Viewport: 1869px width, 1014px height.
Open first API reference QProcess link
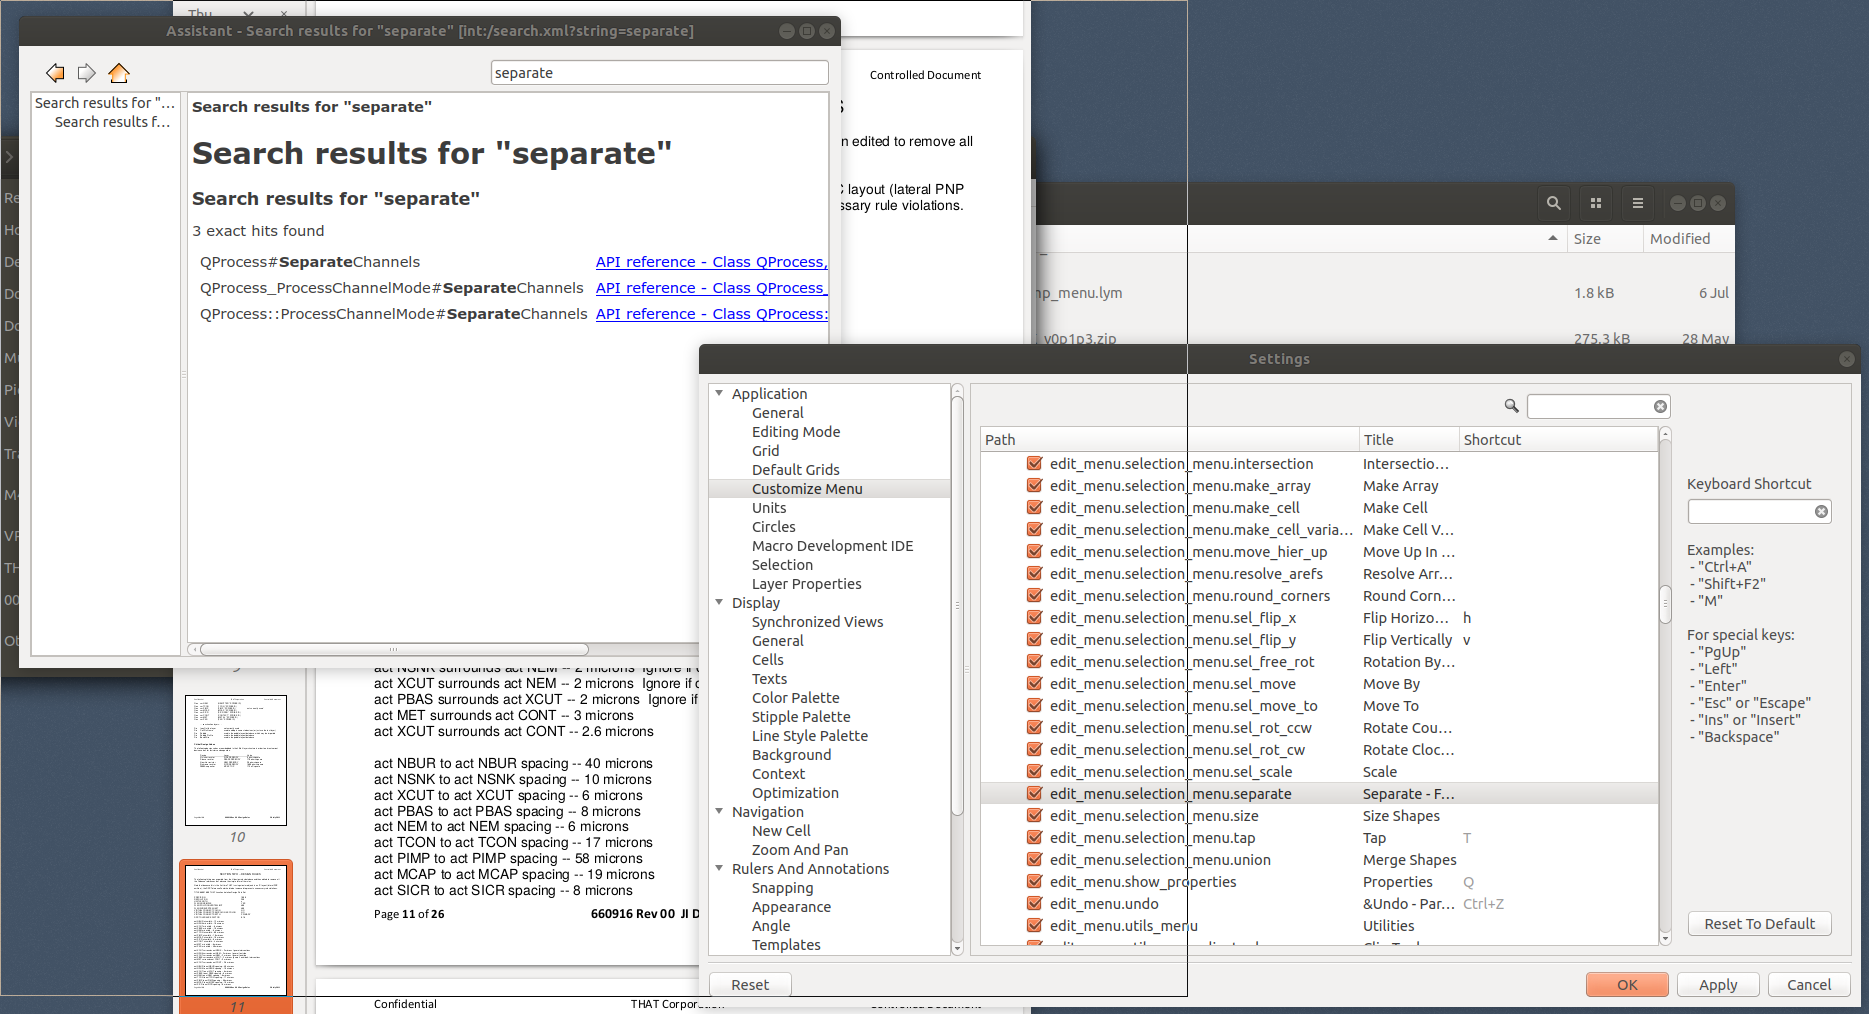click(710, 262)
